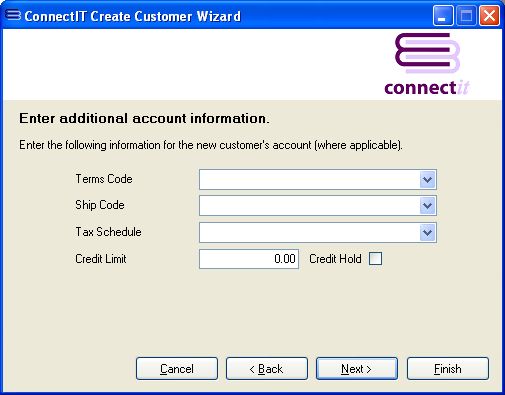The width and height of the screenshot is (505, 395).
Task: Minimize the Create Customer Wizard window
Action: point(443,16)
